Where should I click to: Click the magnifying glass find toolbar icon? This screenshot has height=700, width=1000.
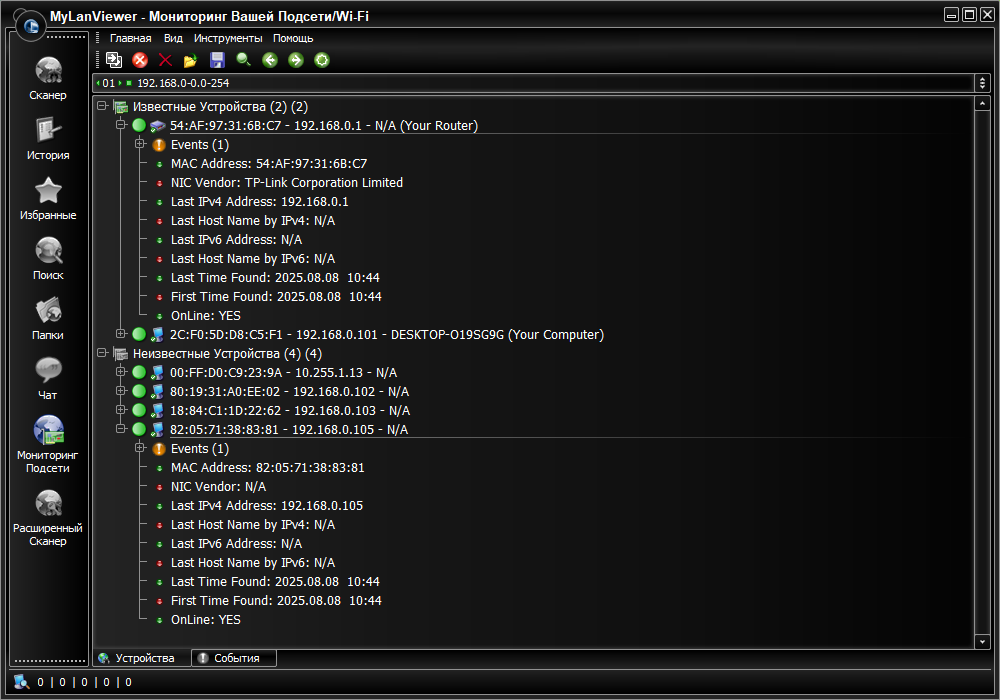point(244,60)
